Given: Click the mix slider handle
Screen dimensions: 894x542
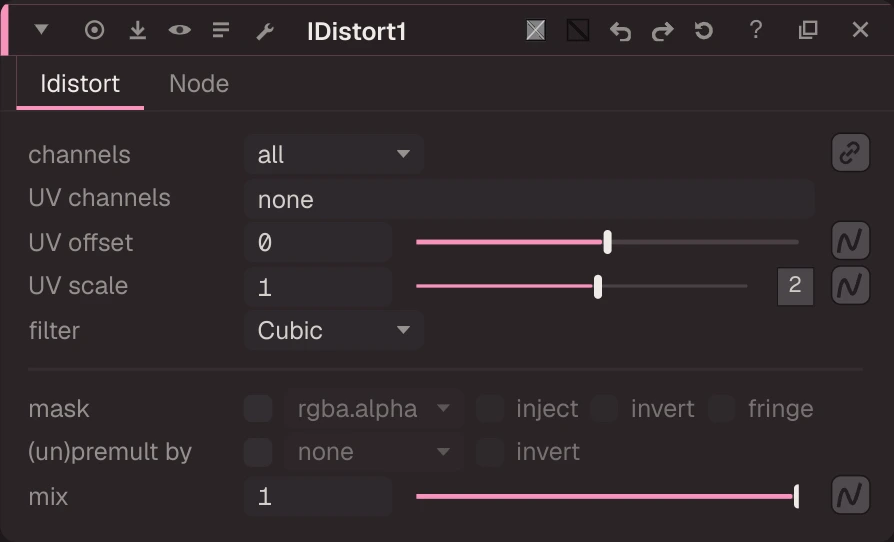Looking at the screenshot, I should [797, 496].
